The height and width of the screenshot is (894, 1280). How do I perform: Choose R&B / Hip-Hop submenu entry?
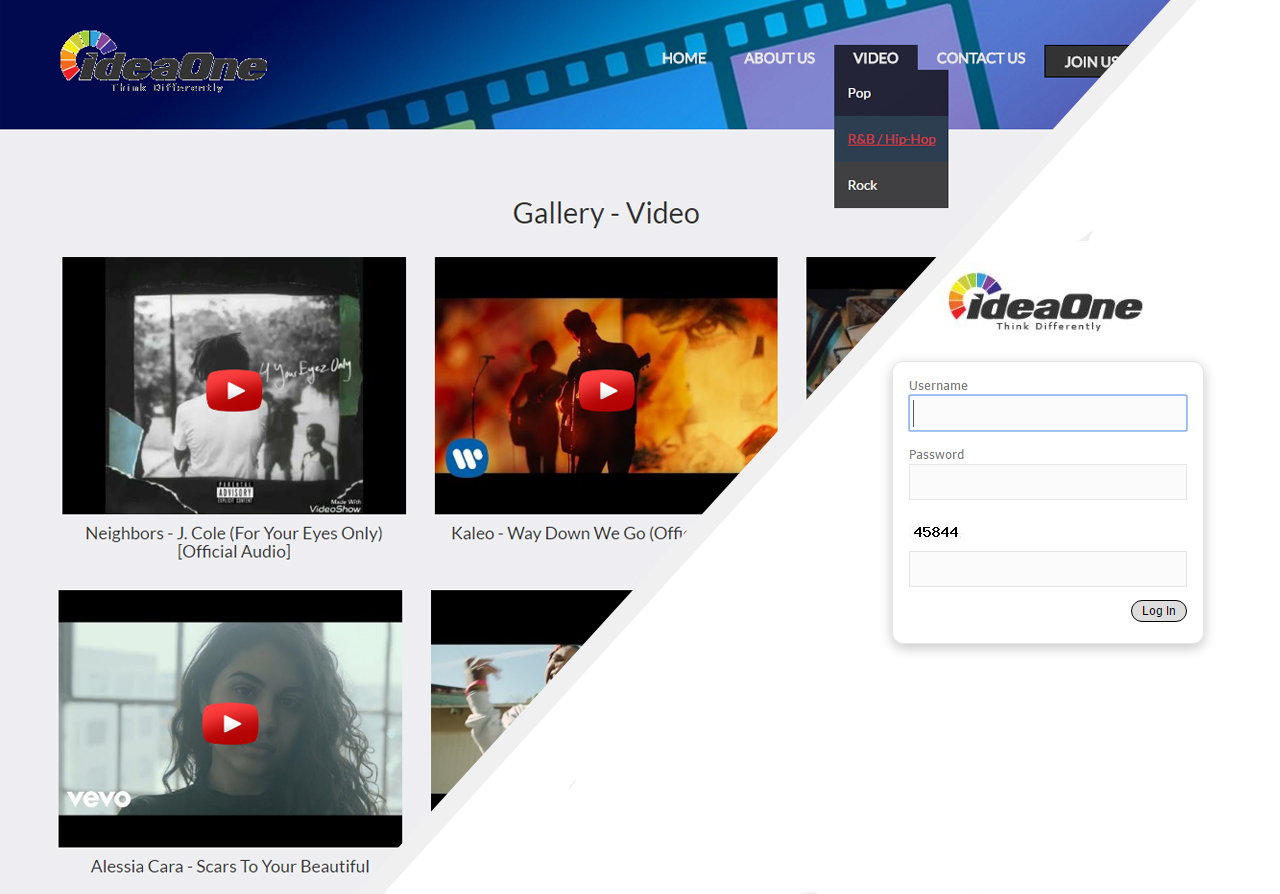891,139
